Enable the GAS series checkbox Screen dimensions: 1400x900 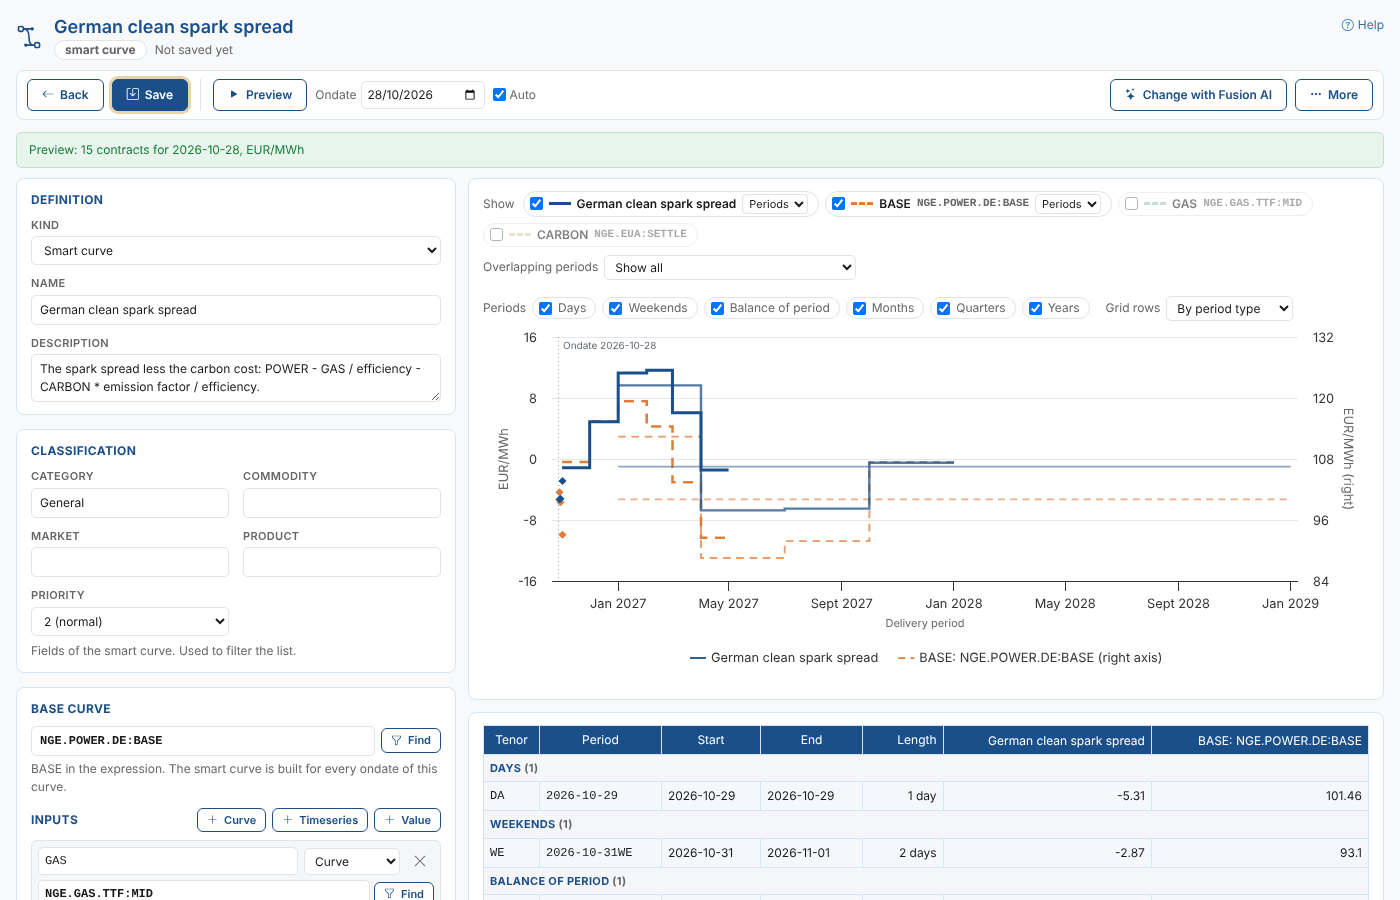[x=1132, y=204]
